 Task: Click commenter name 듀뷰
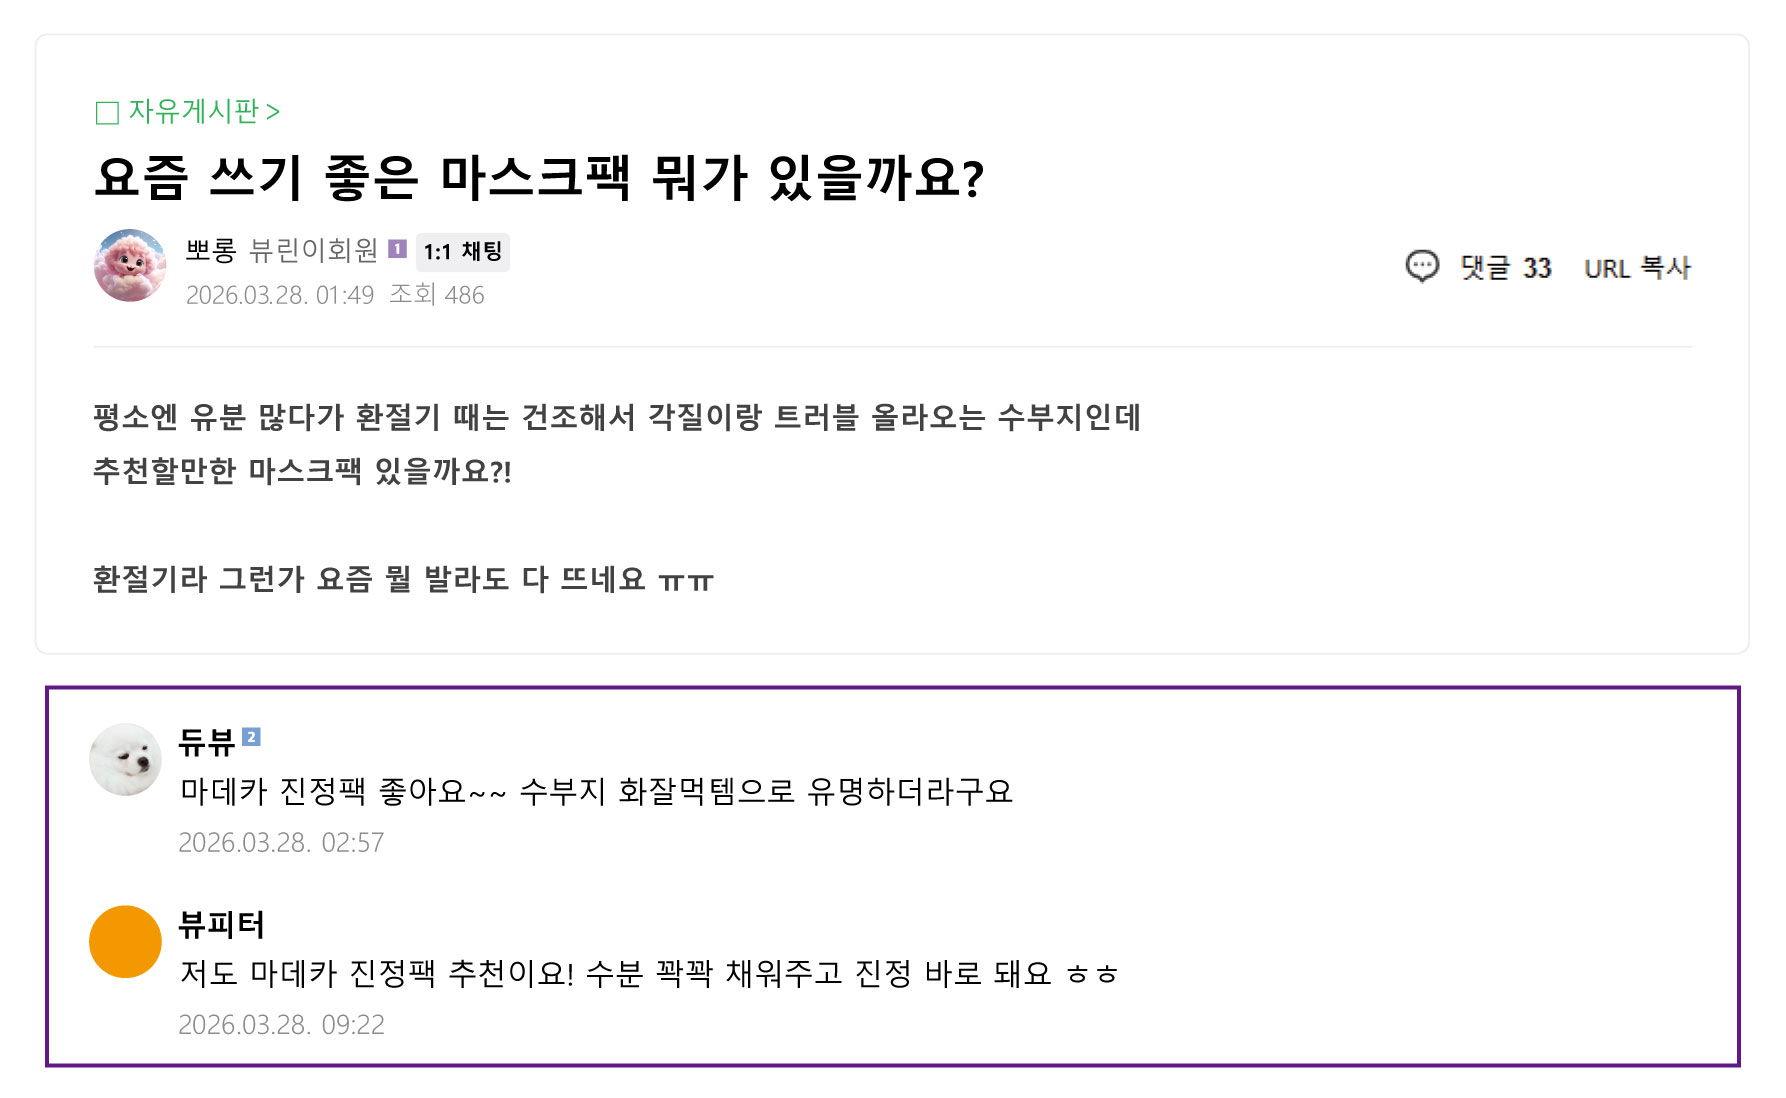coord(207,742)
